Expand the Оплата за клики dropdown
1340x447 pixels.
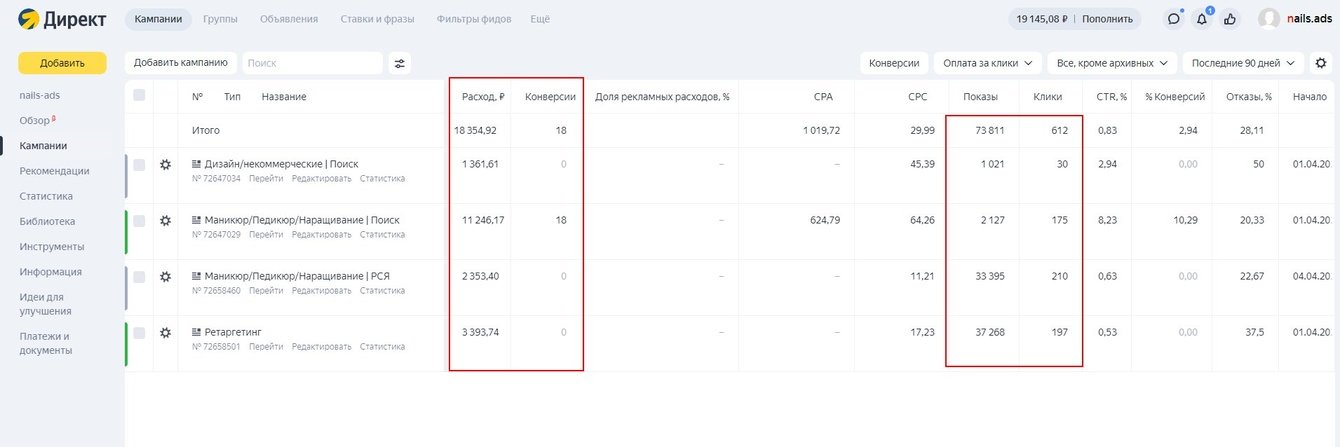pos(988,63)
